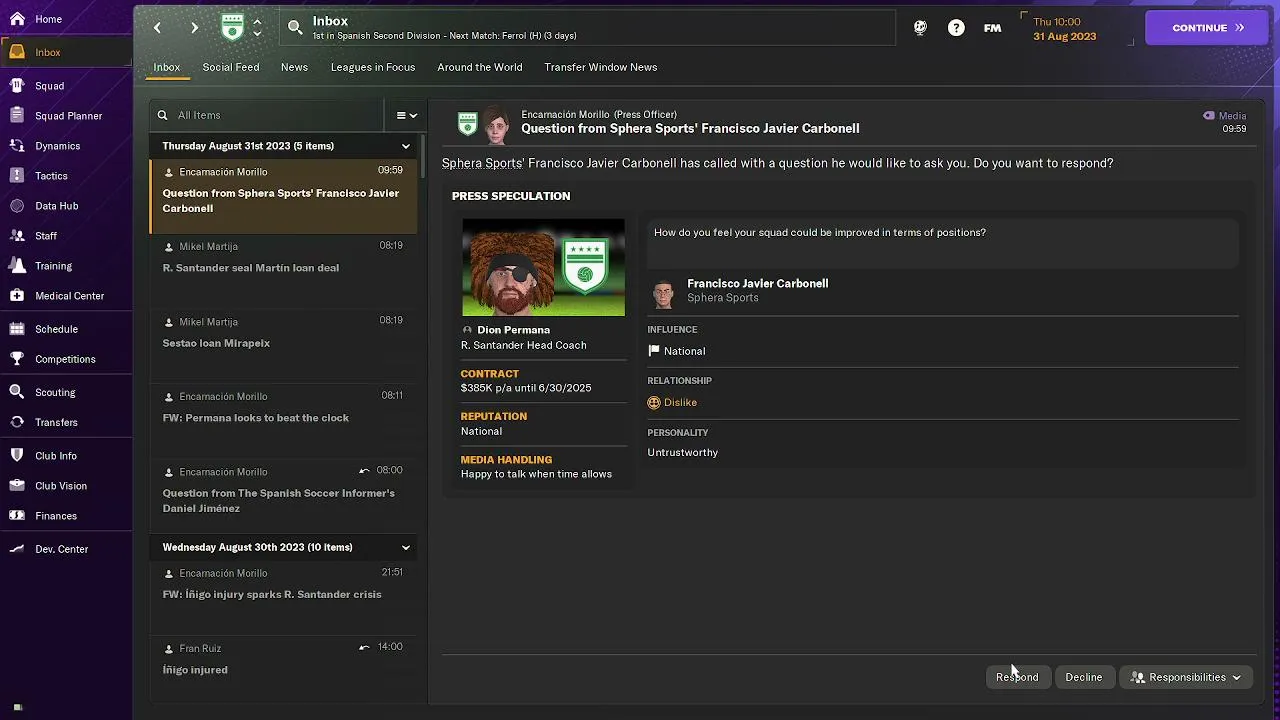Click the global search magnifier icon

coord(295,28)
